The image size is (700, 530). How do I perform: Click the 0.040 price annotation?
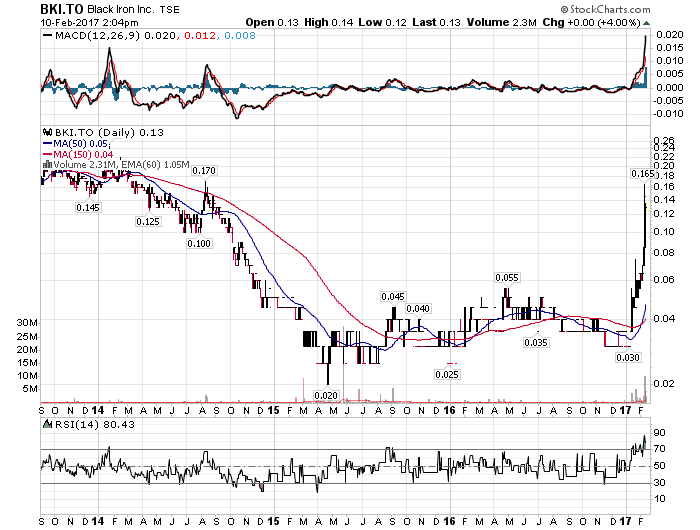418,309
